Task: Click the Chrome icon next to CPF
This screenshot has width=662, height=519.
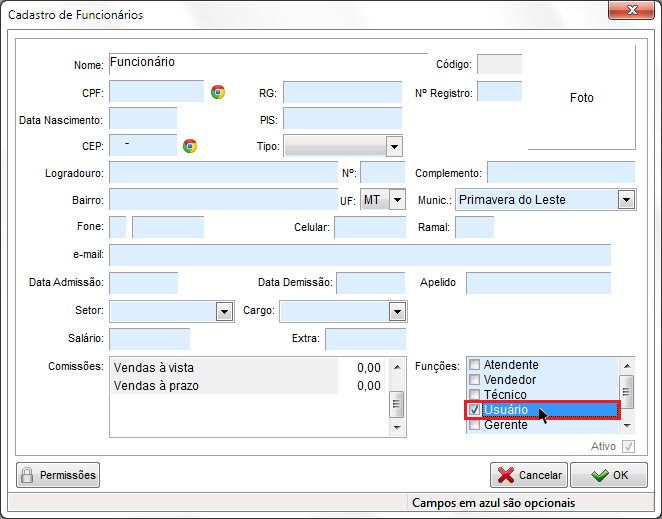Action: tap(218, 92)
